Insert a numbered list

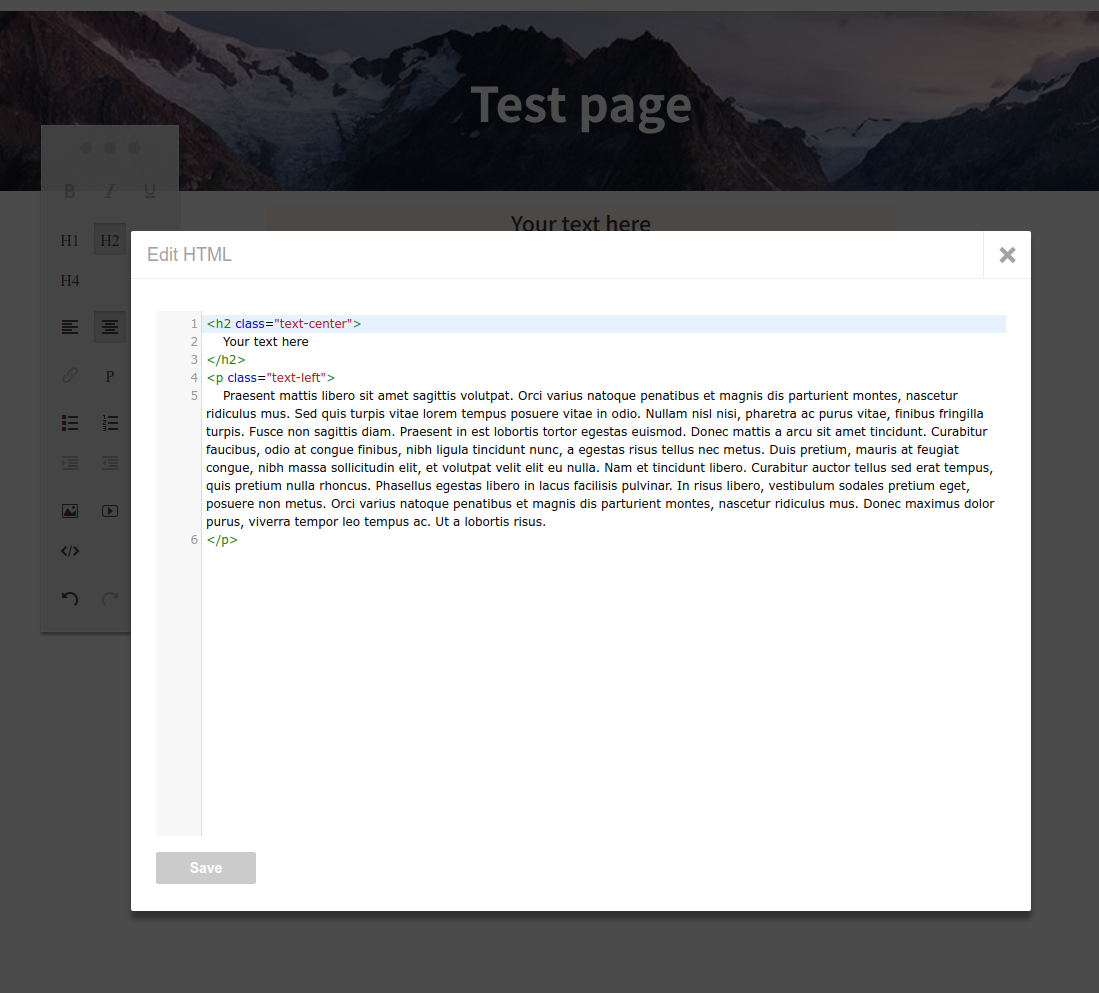[x=109, y=423]
